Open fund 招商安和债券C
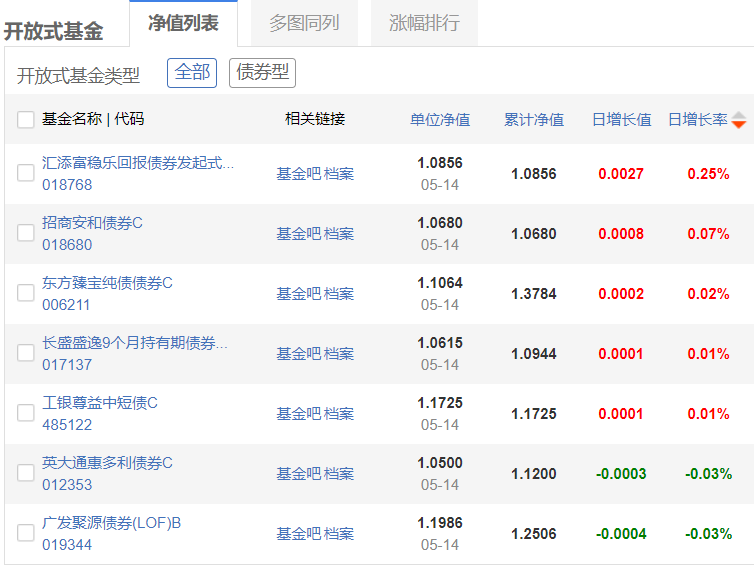 (x=92, y=223)
